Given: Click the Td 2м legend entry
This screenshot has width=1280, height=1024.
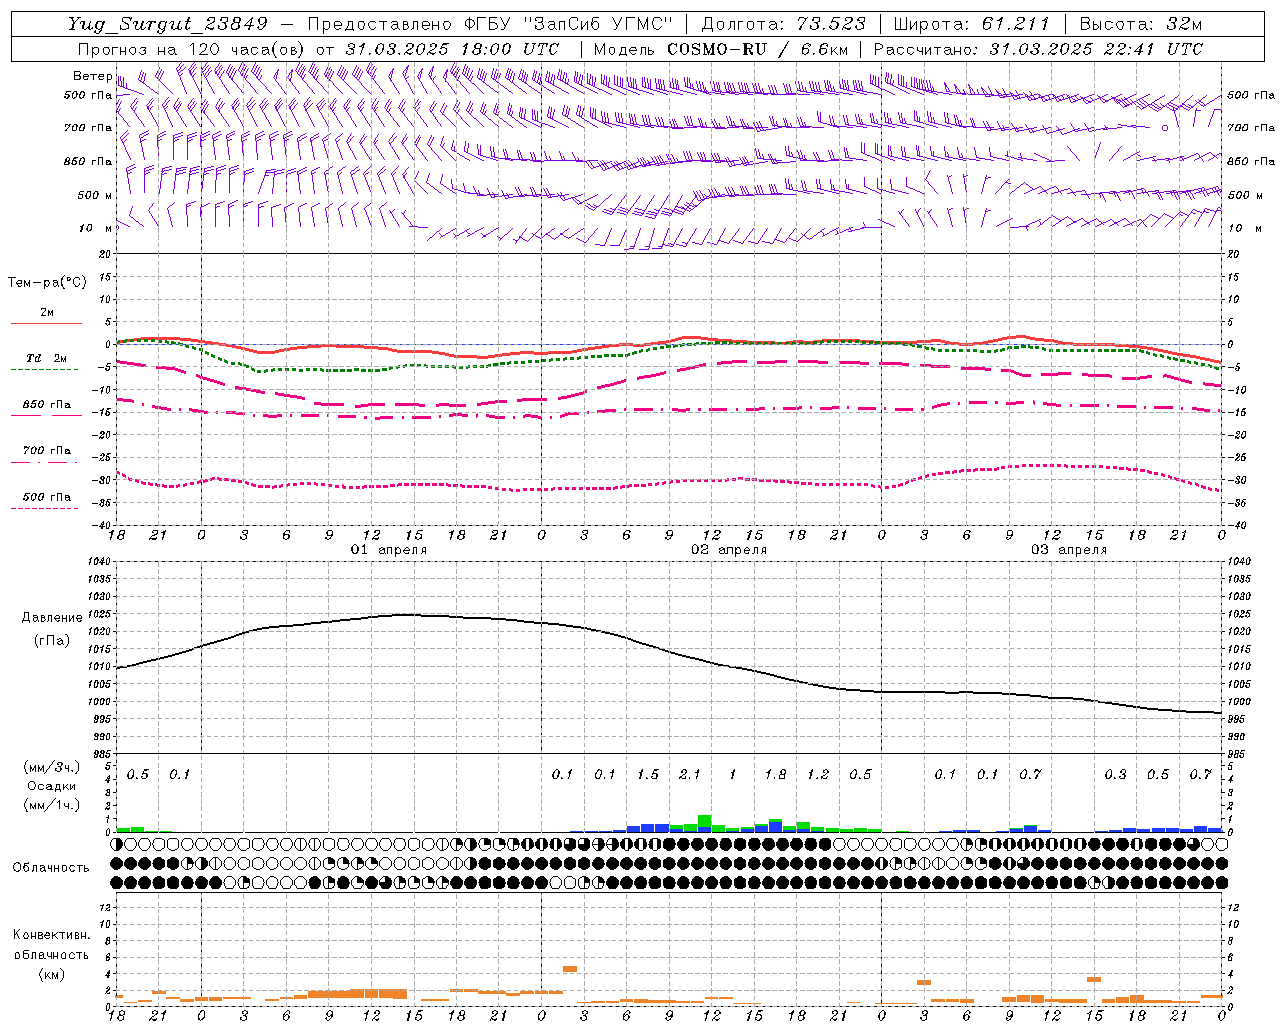Looking at the screenshot, I should pyautogui.click(x=46, y=362).
